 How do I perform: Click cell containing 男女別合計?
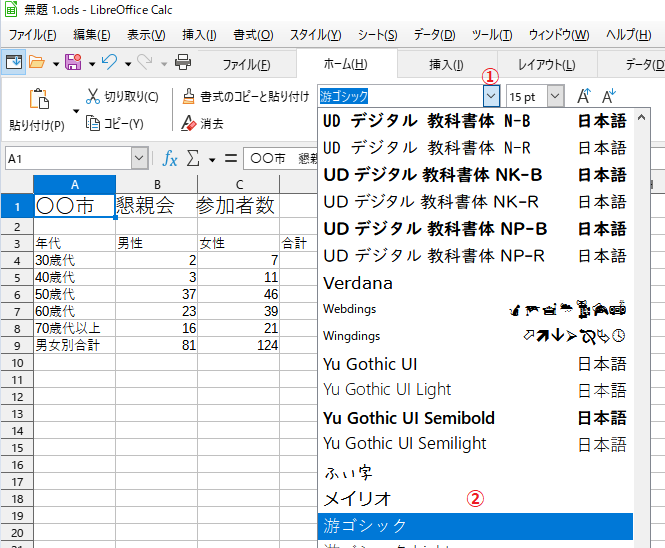[x=74, y=345]
